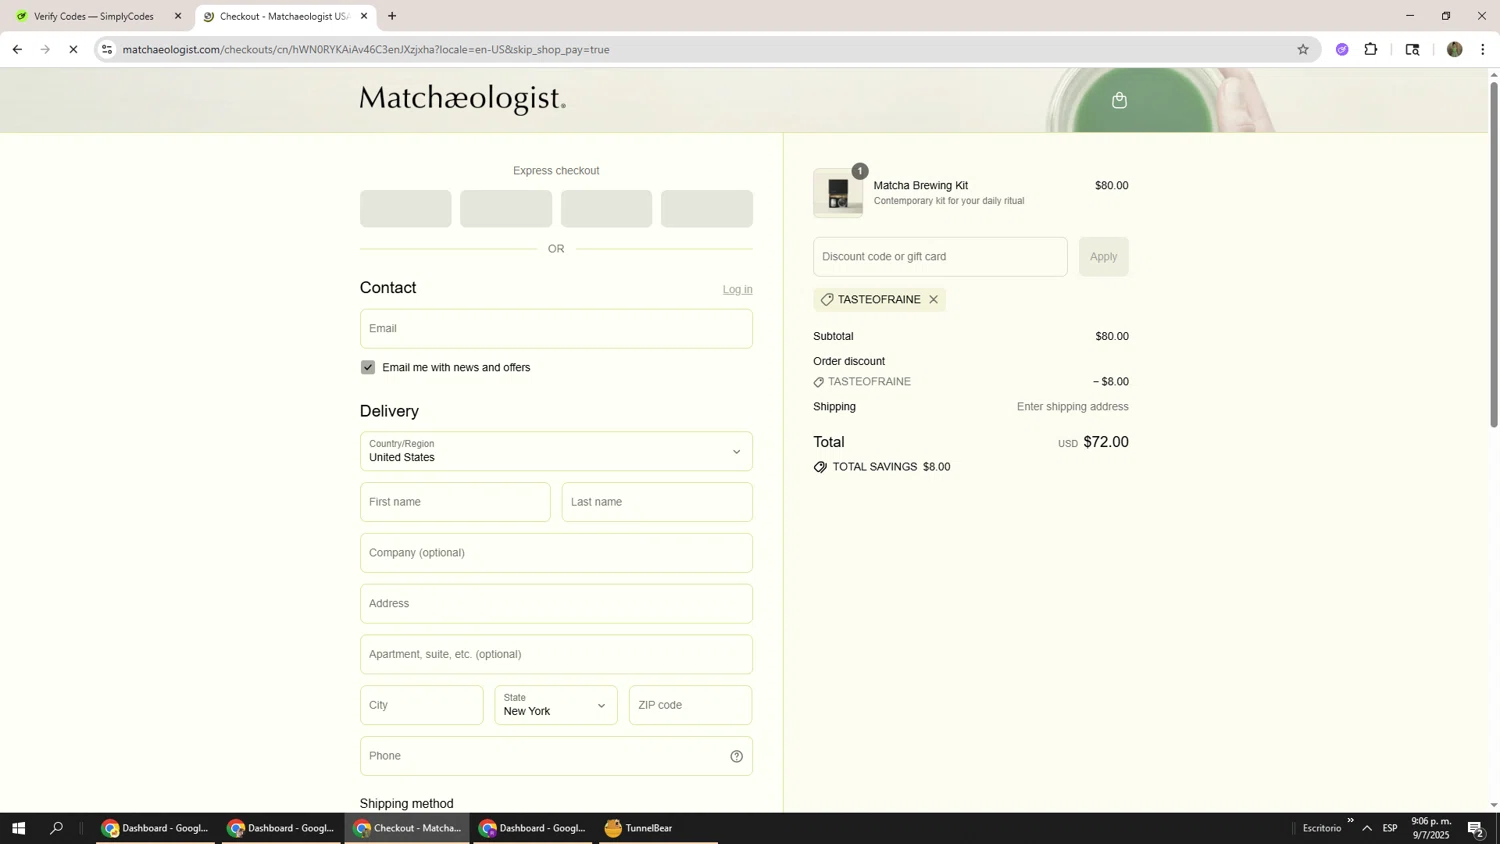Screen dimensions: 1500x844
Task: Select the third express checkout button
Action: coord(606,209)
